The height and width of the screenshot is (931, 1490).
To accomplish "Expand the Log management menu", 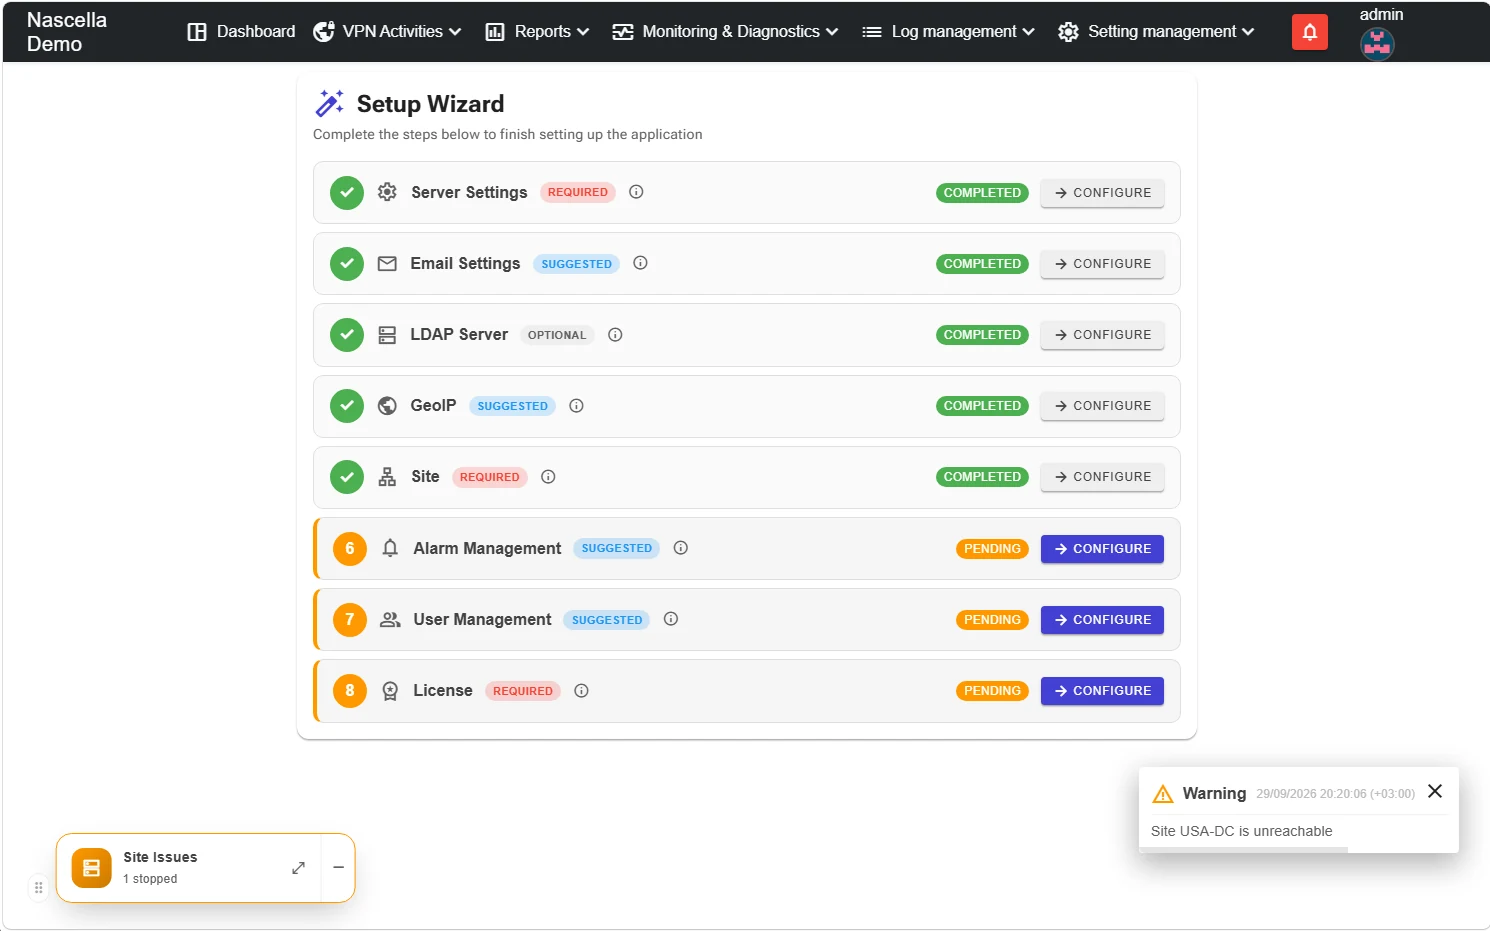I will coord(948,32).
